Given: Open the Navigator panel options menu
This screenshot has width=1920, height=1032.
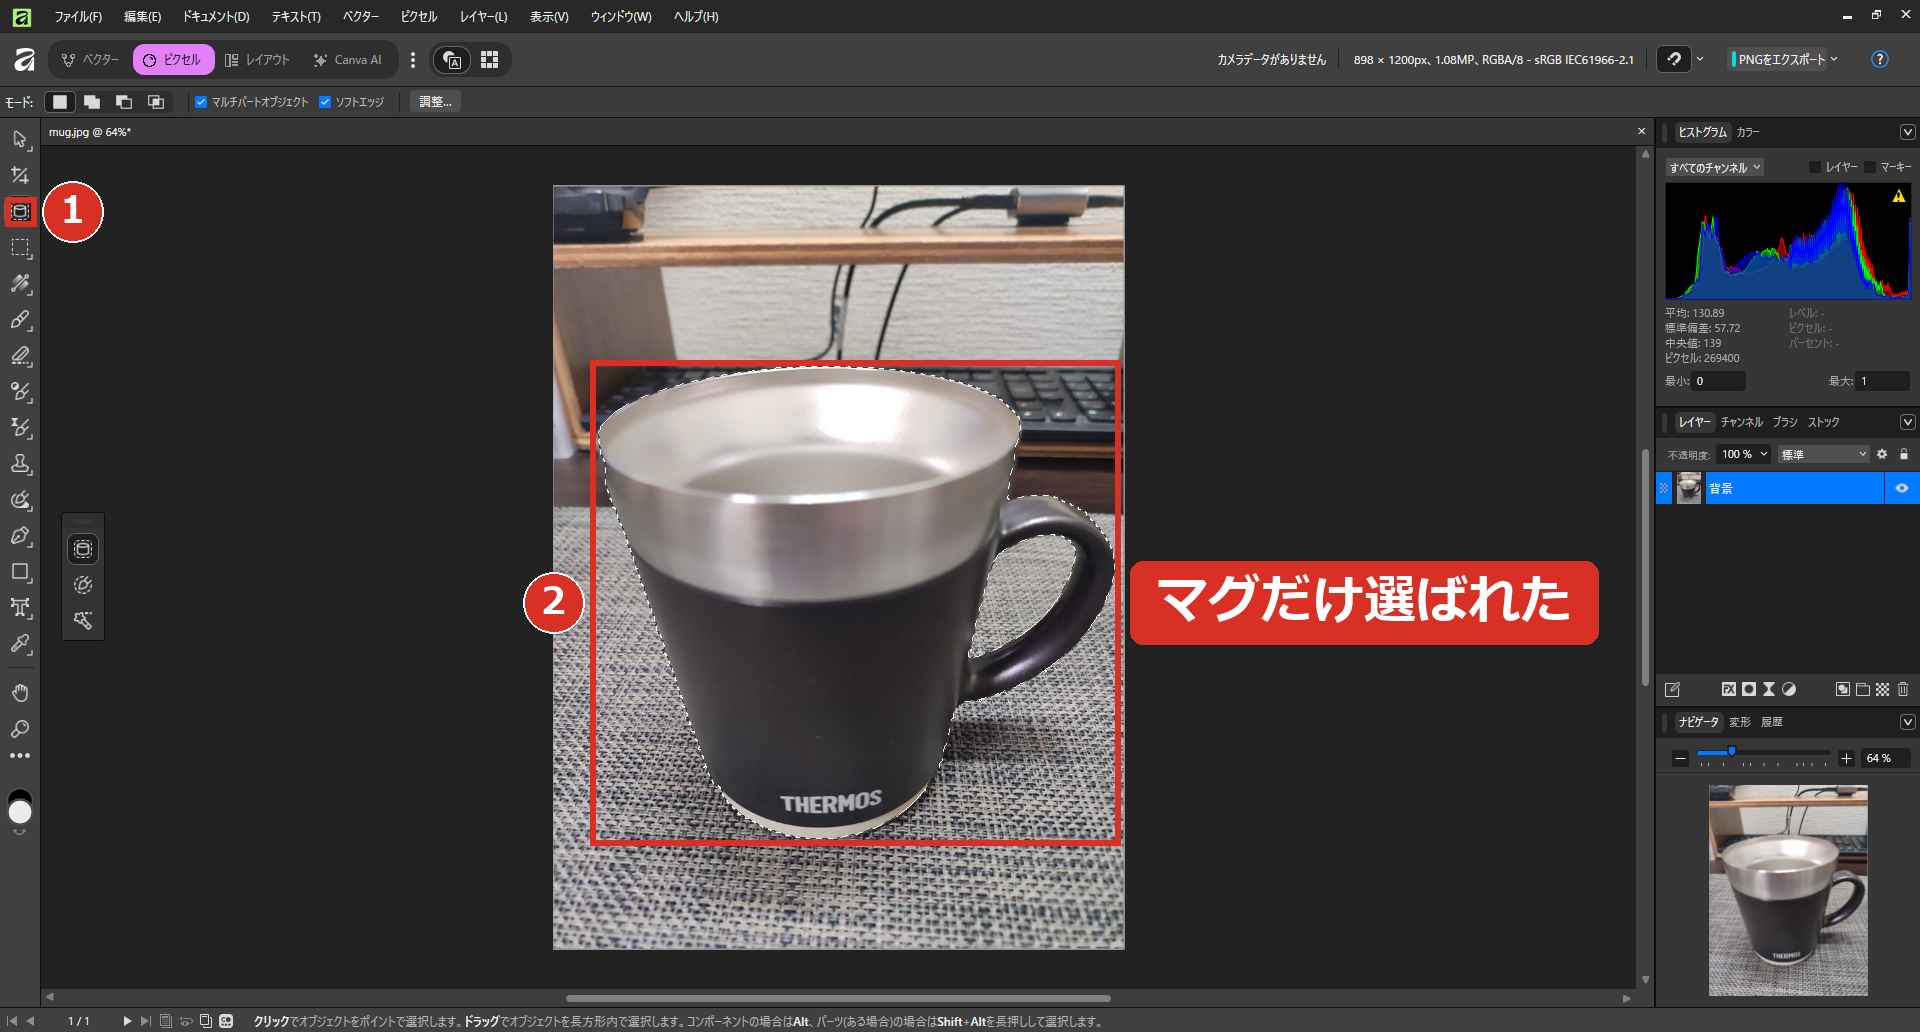Looking at the screenshot, I should pos(1907,722).
